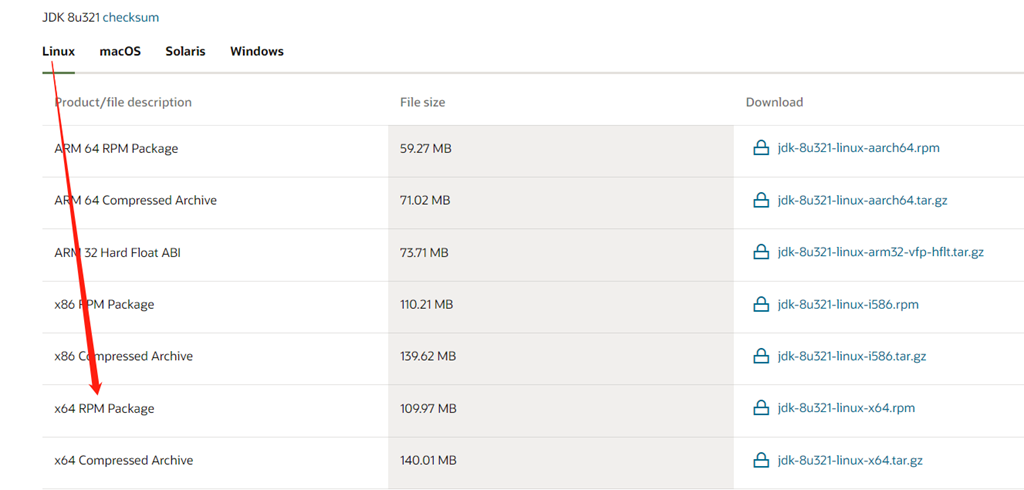Download jdk-8u321-linux-aarch64.rpm file
Screen dimensions: 1024x490
click(x=858, y=148)
